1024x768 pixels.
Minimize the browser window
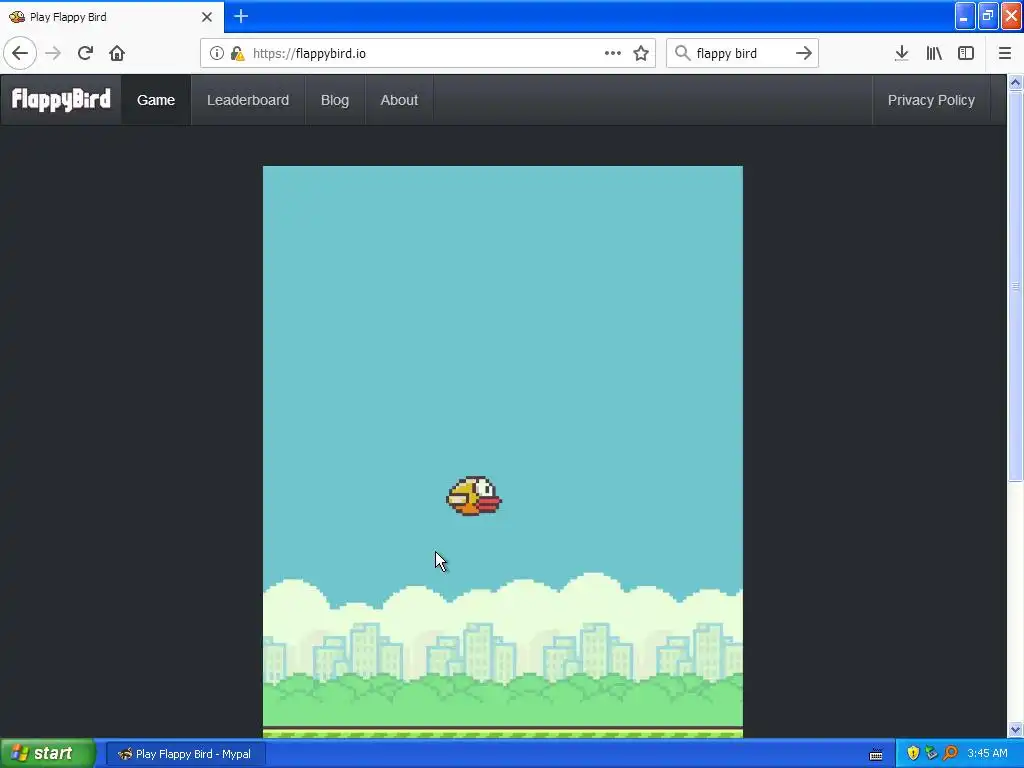pyautogui.click(x=965, y=17)
